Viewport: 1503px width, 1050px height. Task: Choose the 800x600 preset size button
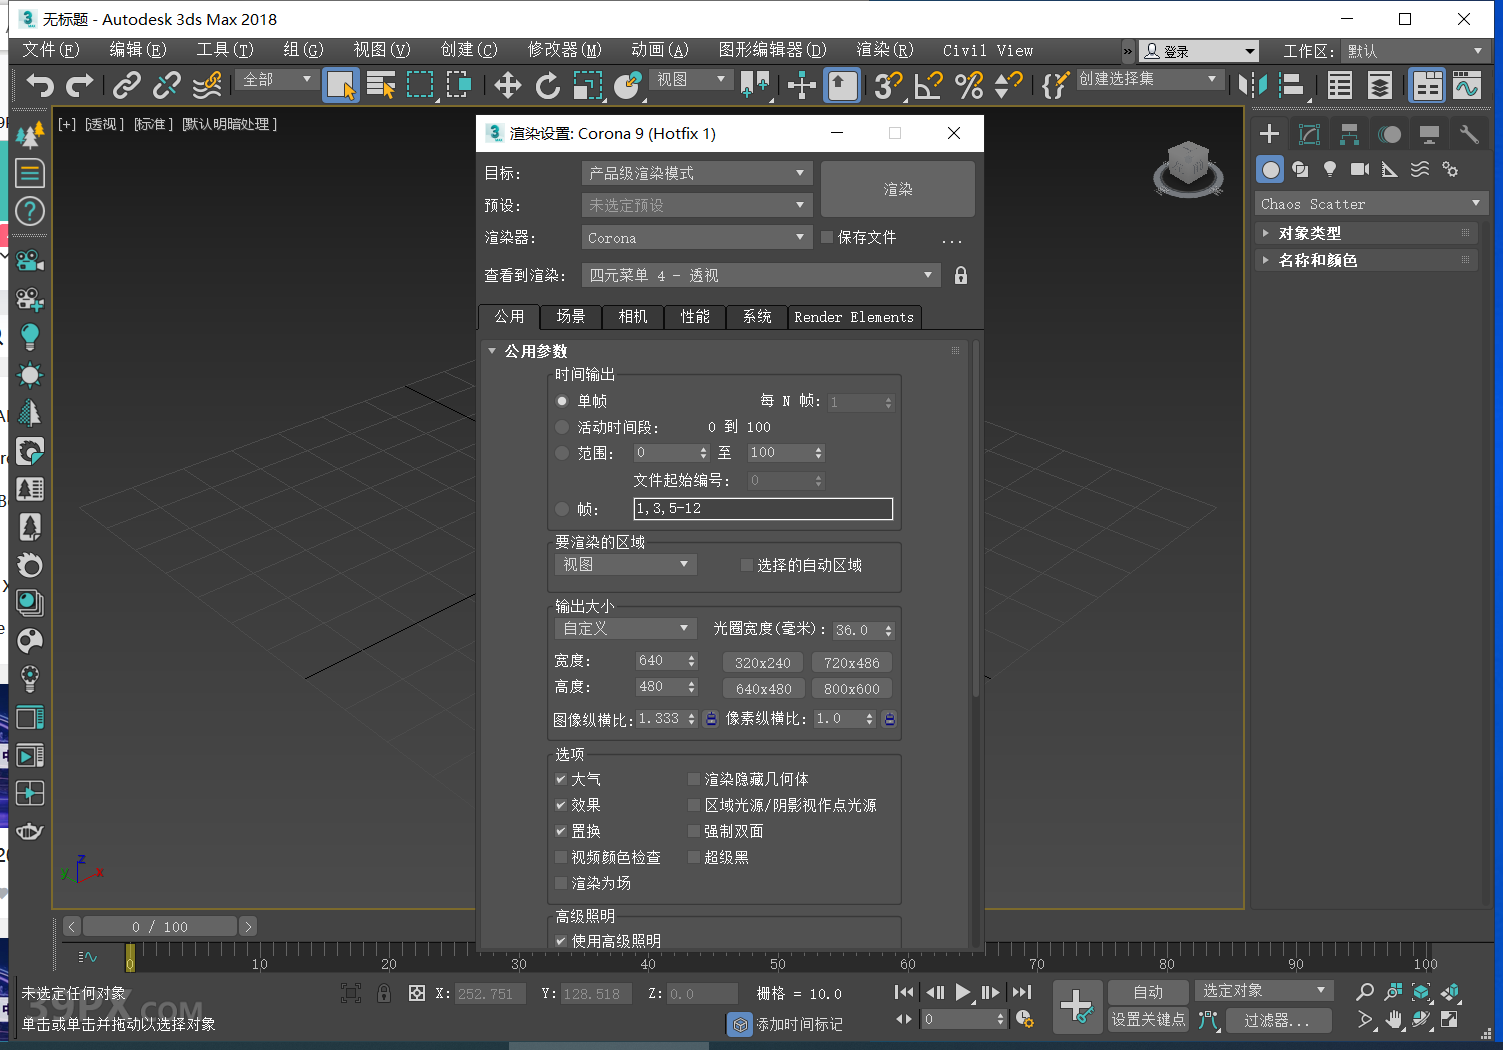[851, 689]
